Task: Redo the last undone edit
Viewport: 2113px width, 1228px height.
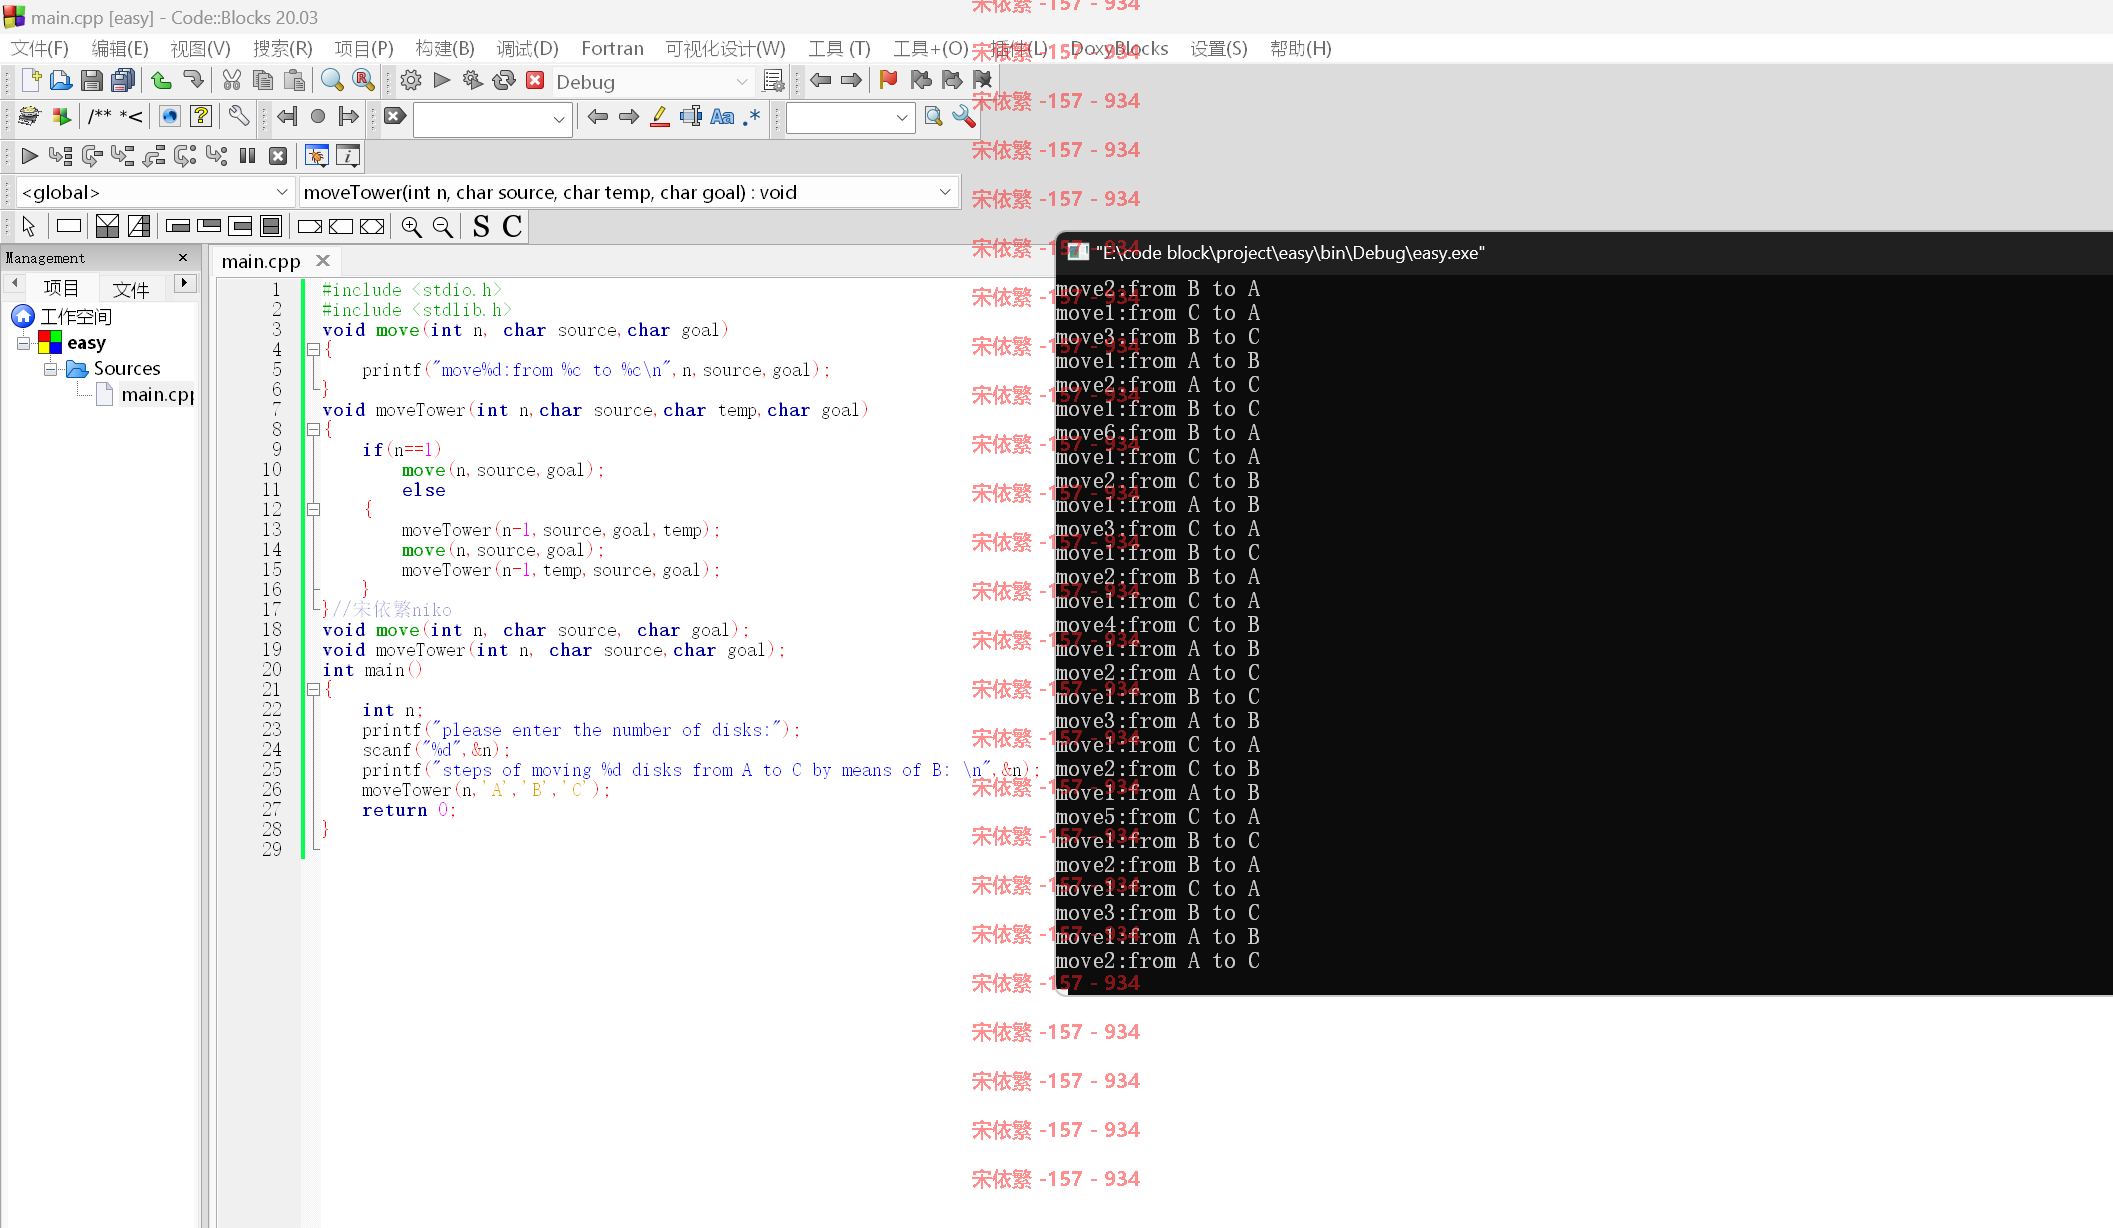Action: [193, 81]
